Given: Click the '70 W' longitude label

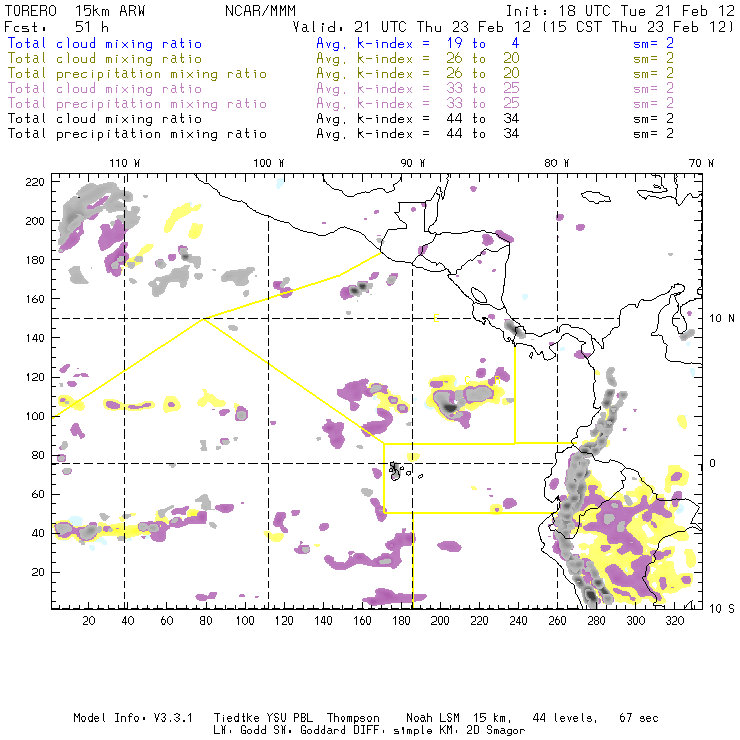Looking at the screenshot, I should click(701, 163).
